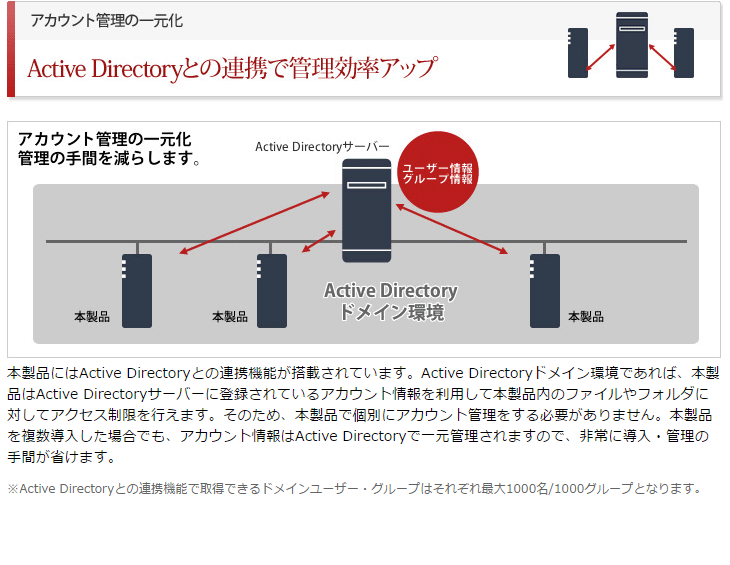Click the right 本製品 NAS device icon
Screen dimensions: 730x565
[x=545, y=290]
